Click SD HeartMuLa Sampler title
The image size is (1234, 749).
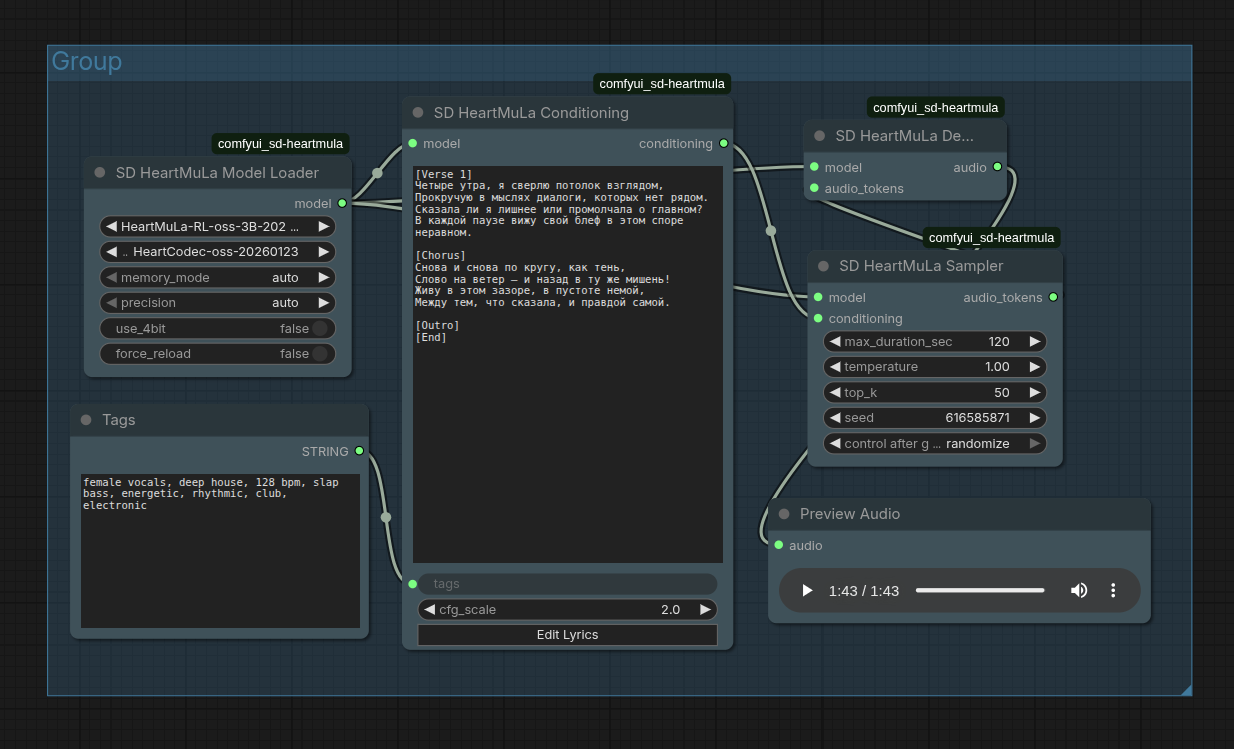coord(921,266)
